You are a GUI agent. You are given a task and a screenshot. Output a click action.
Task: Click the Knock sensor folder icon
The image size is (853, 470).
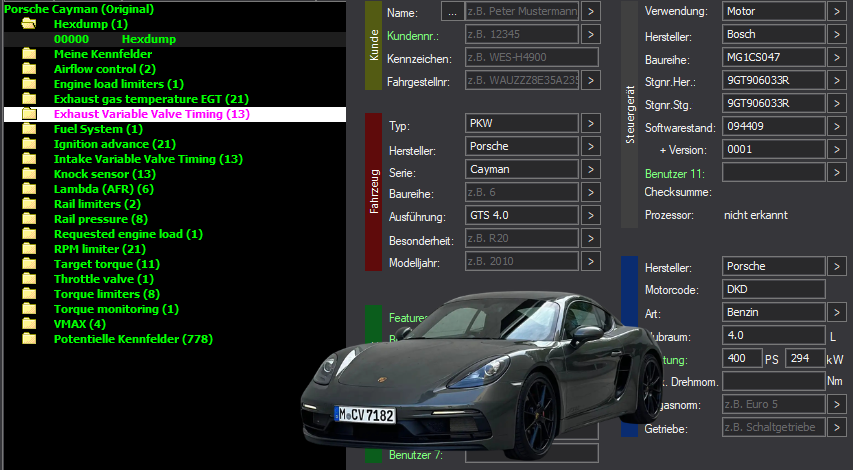pyautogui.click(x=29, y=174)
